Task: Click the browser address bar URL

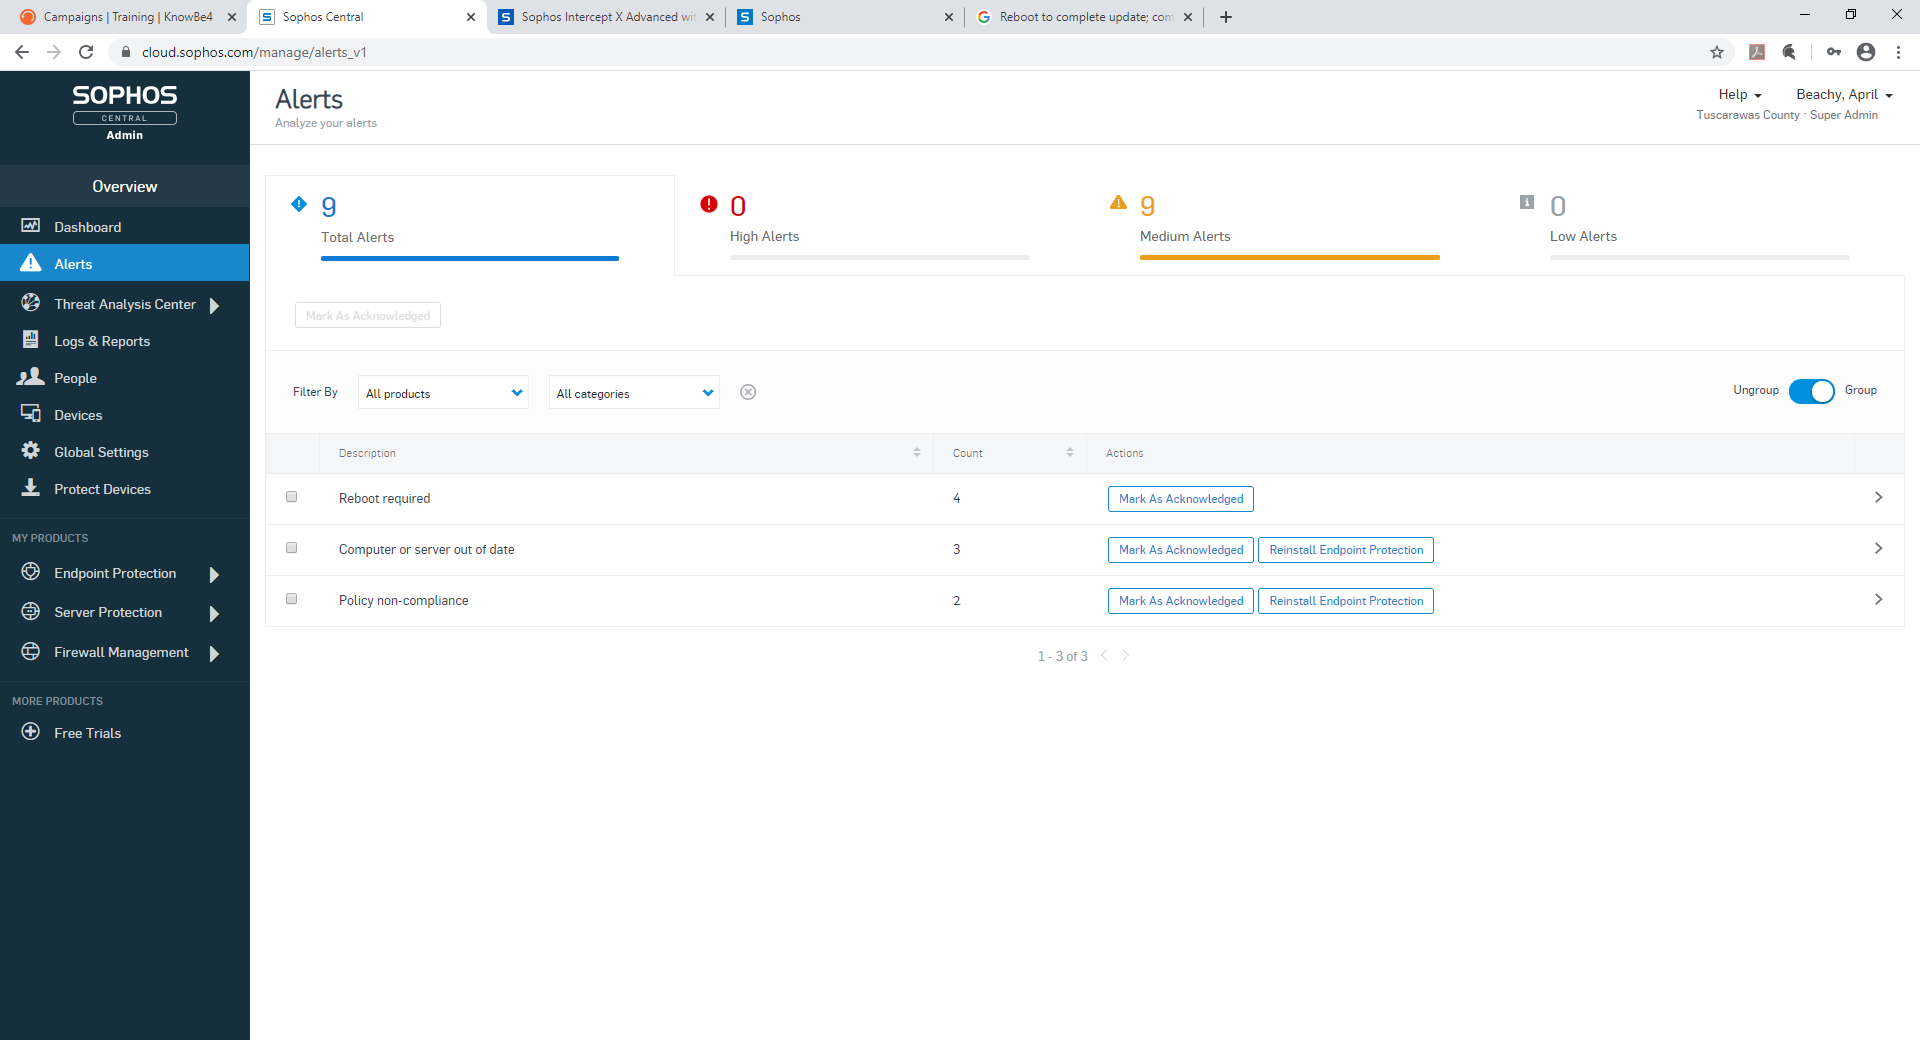Action: point(254,52)
